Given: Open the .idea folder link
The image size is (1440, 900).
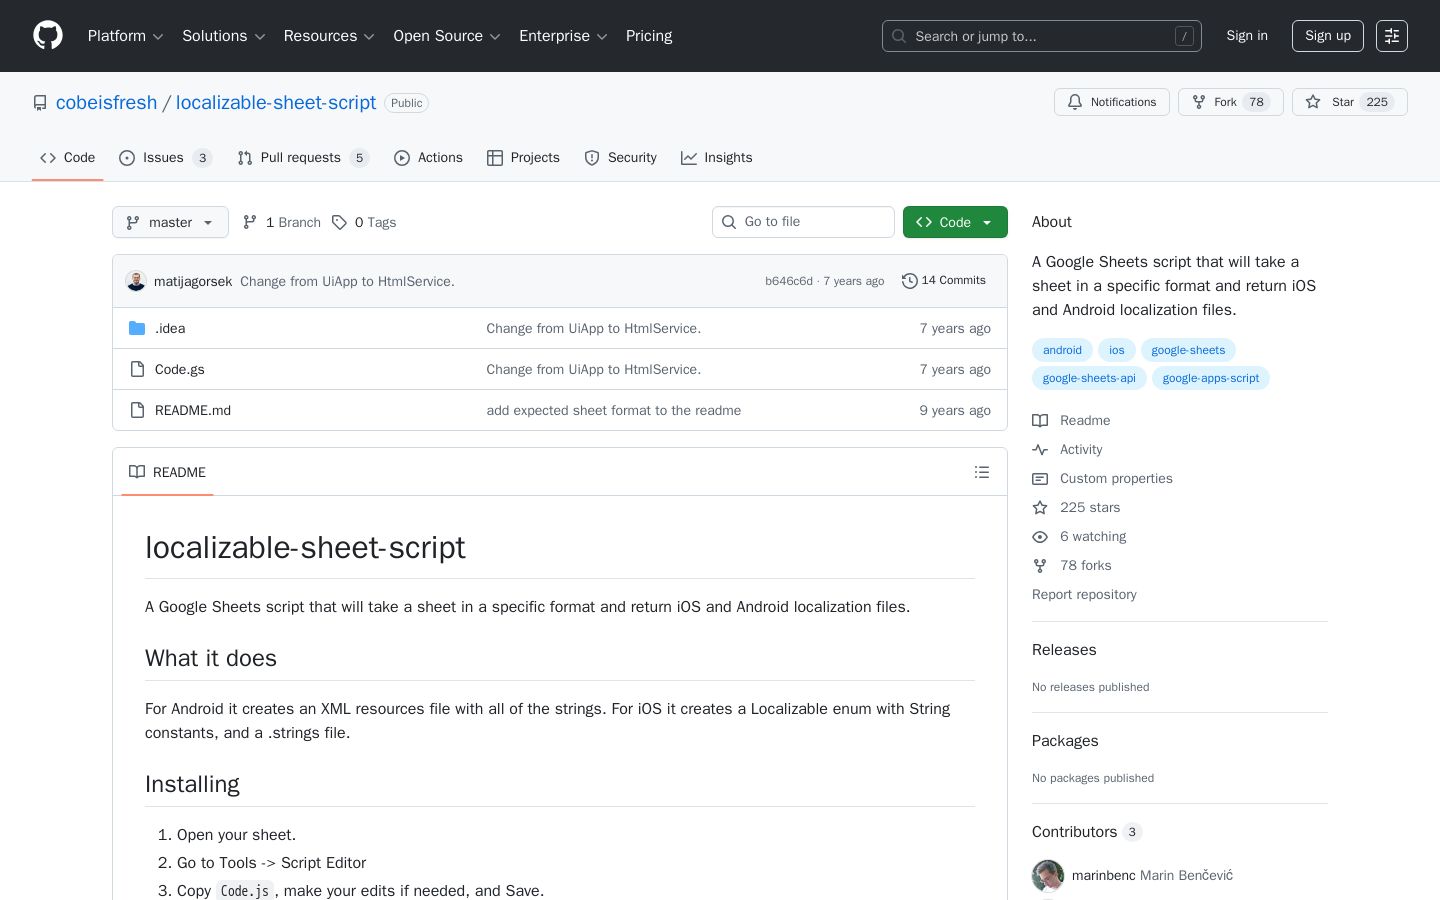Looking at the screenshot, I should point(170,328).
